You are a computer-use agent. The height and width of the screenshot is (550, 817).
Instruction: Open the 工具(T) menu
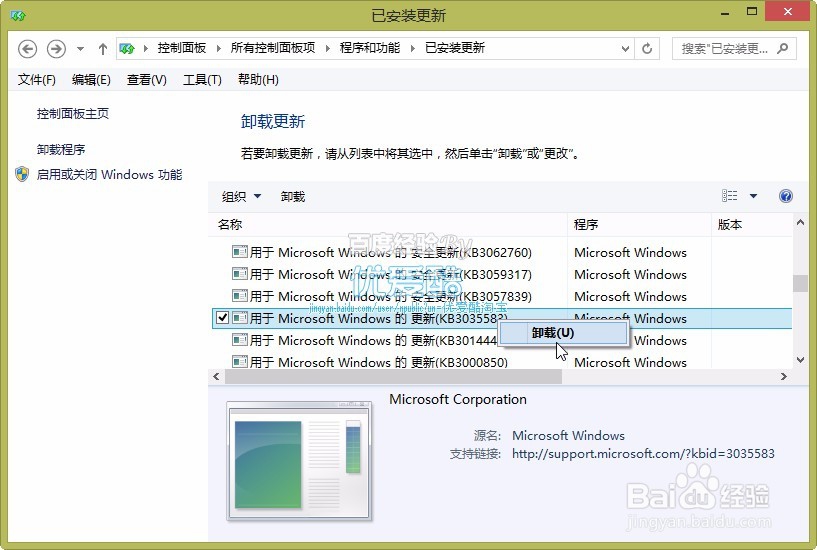[x=202, y=80]
